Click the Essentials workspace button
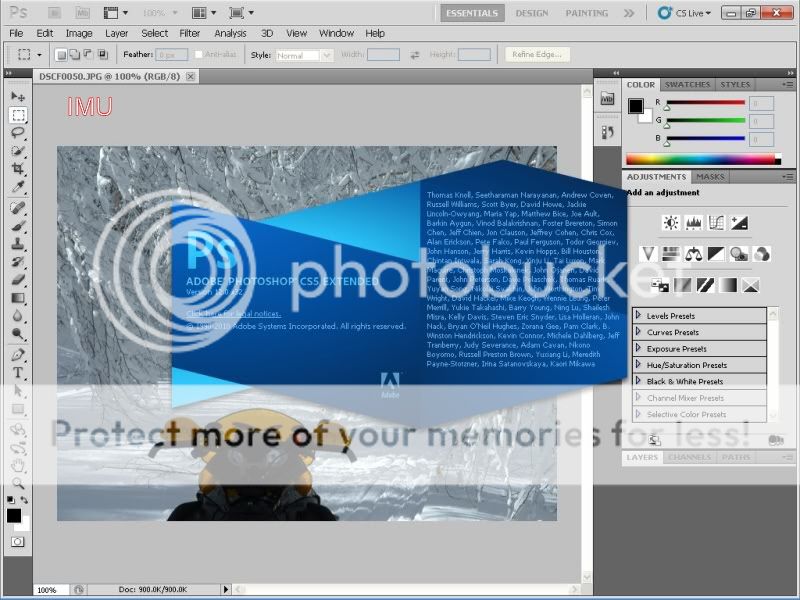The height and width of the screenshot is (600, 800). [x=472, y=13]
